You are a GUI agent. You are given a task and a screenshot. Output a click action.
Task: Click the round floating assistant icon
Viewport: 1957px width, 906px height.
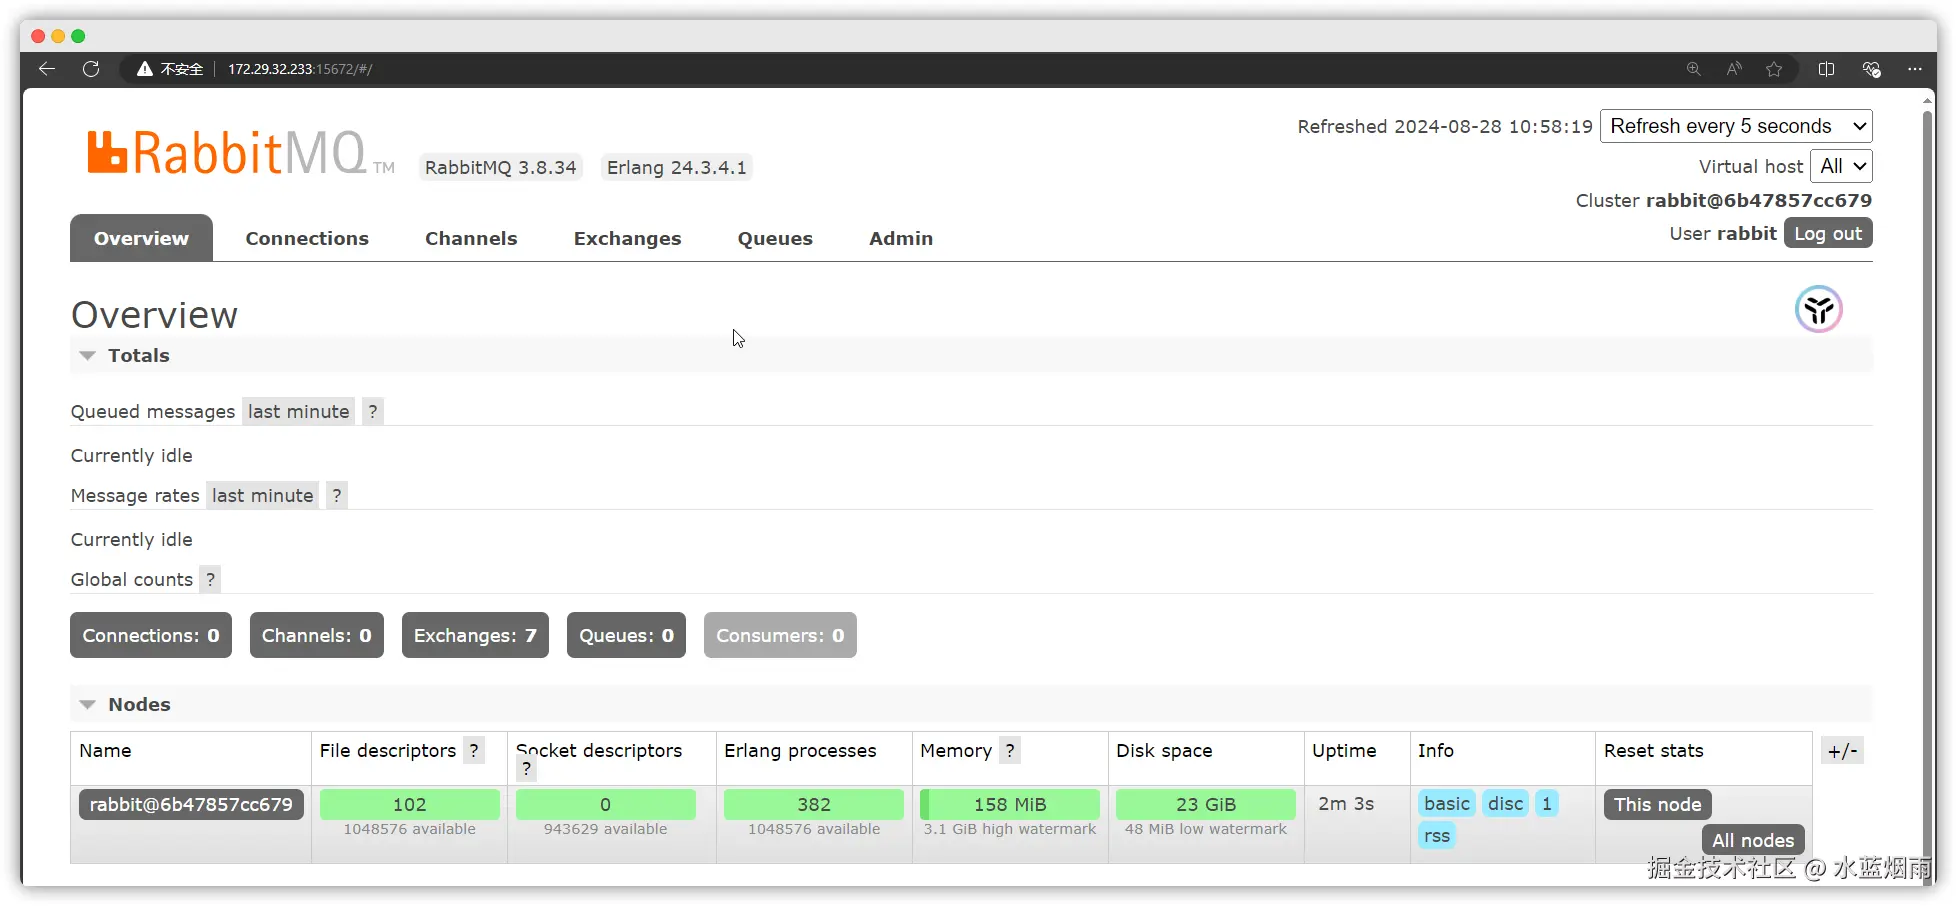[x=1818, y=309]
